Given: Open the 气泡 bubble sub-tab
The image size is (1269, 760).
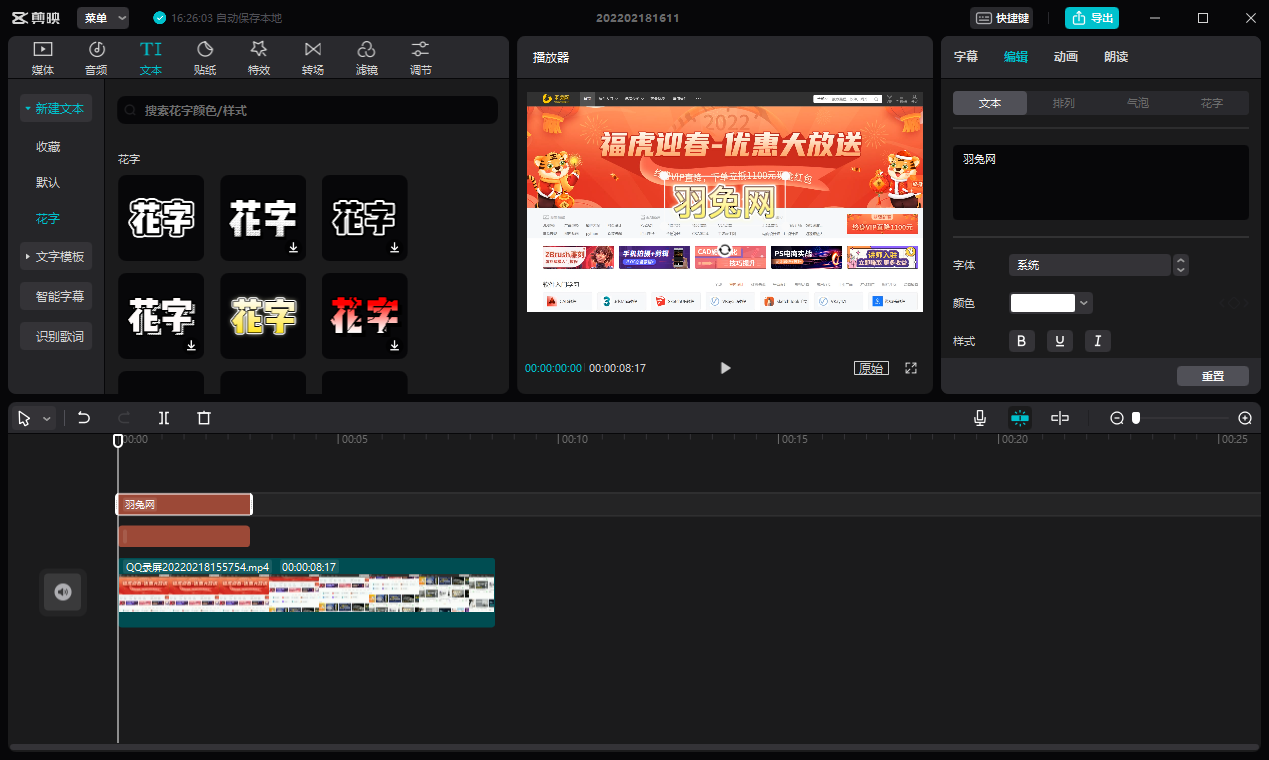Looking at the screenshot, I should coord(1138,103).
